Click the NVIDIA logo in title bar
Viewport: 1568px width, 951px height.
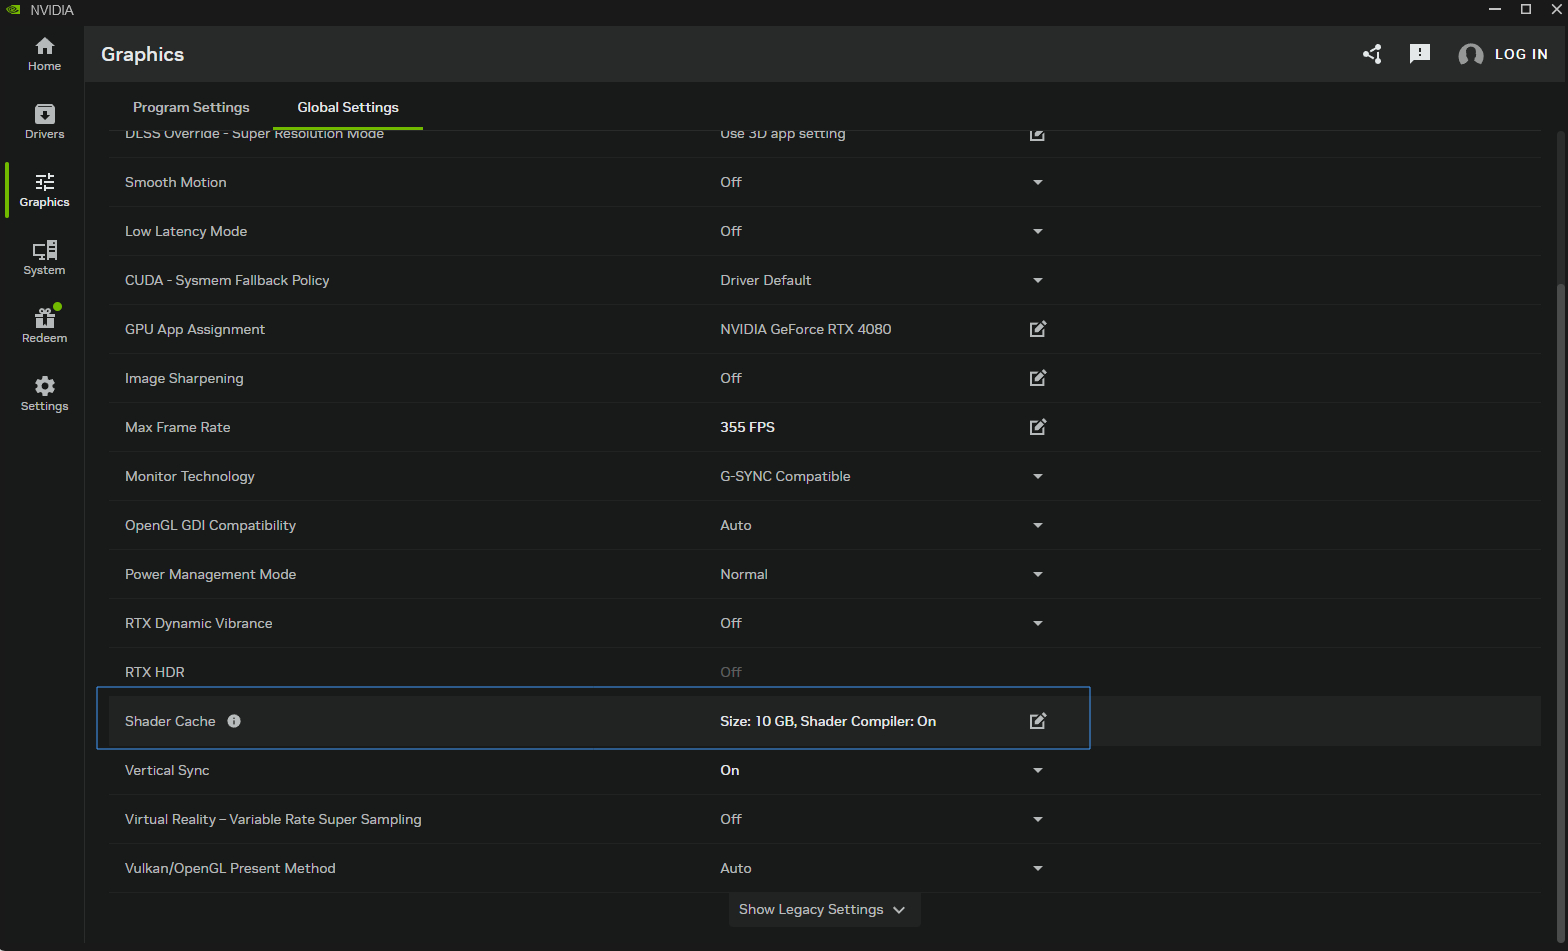(13, 9)
